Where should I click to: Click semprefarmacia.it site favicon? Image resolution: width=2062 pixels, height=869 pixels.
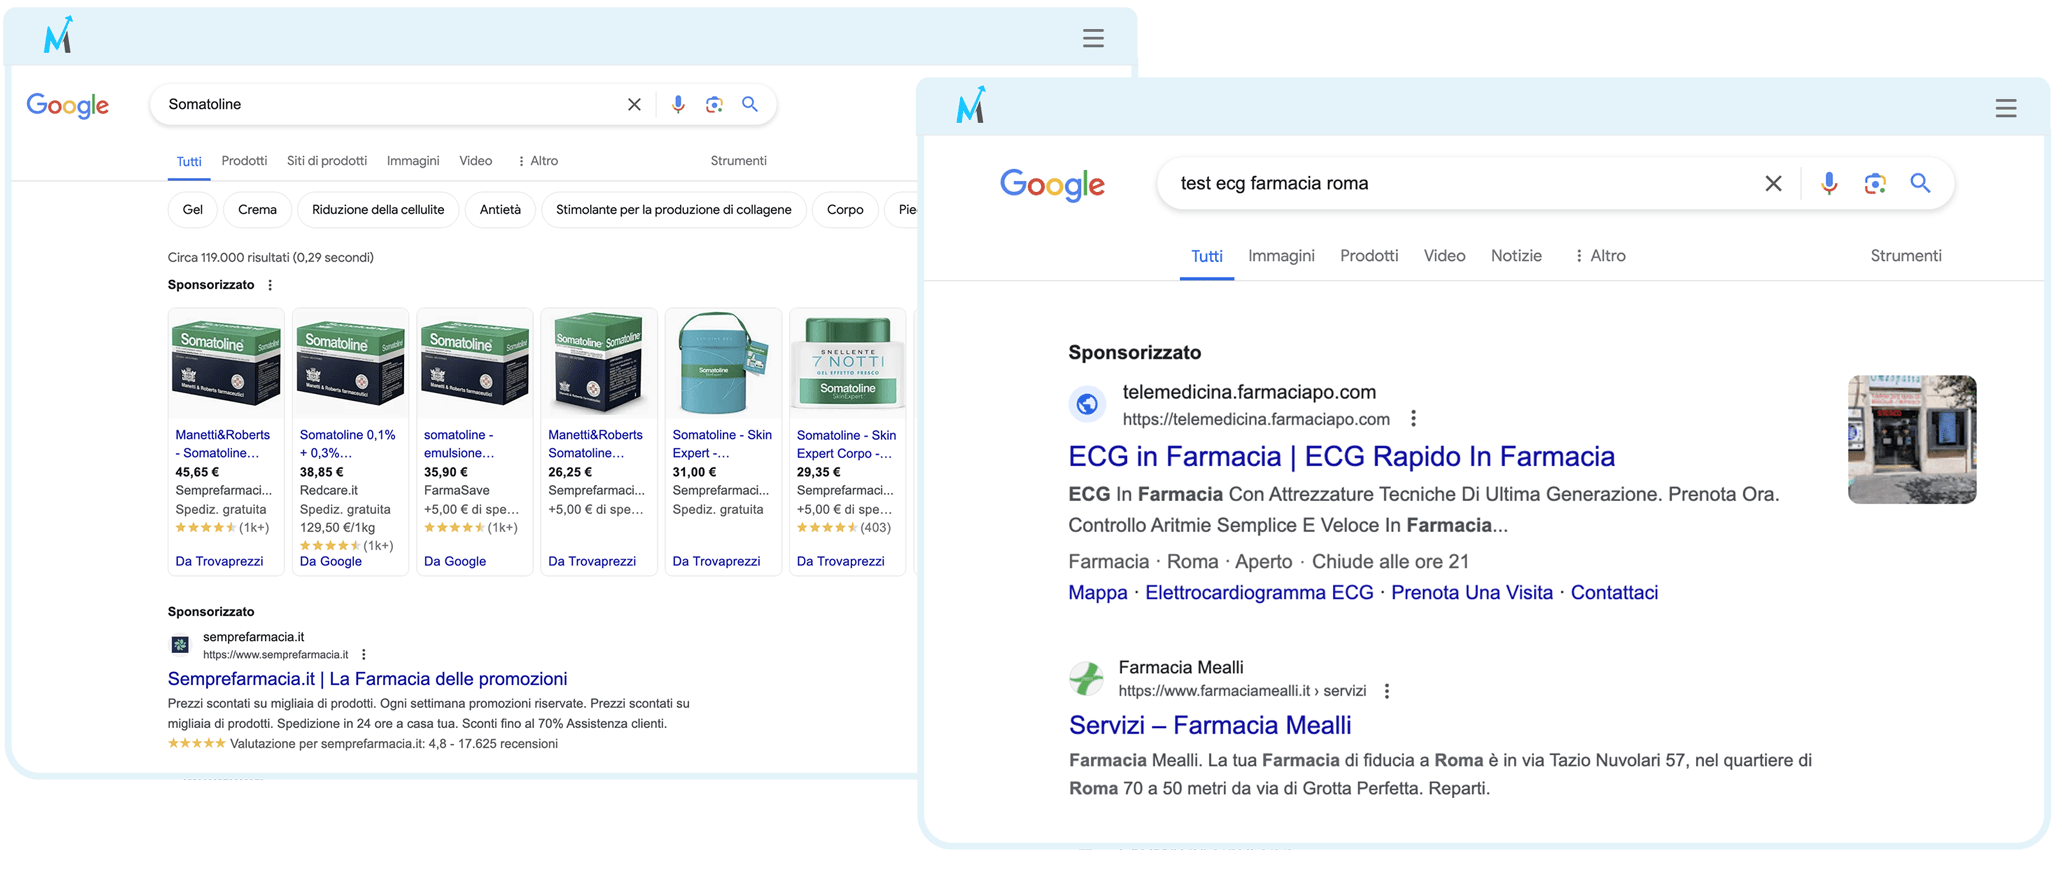[x=180, y=645]
